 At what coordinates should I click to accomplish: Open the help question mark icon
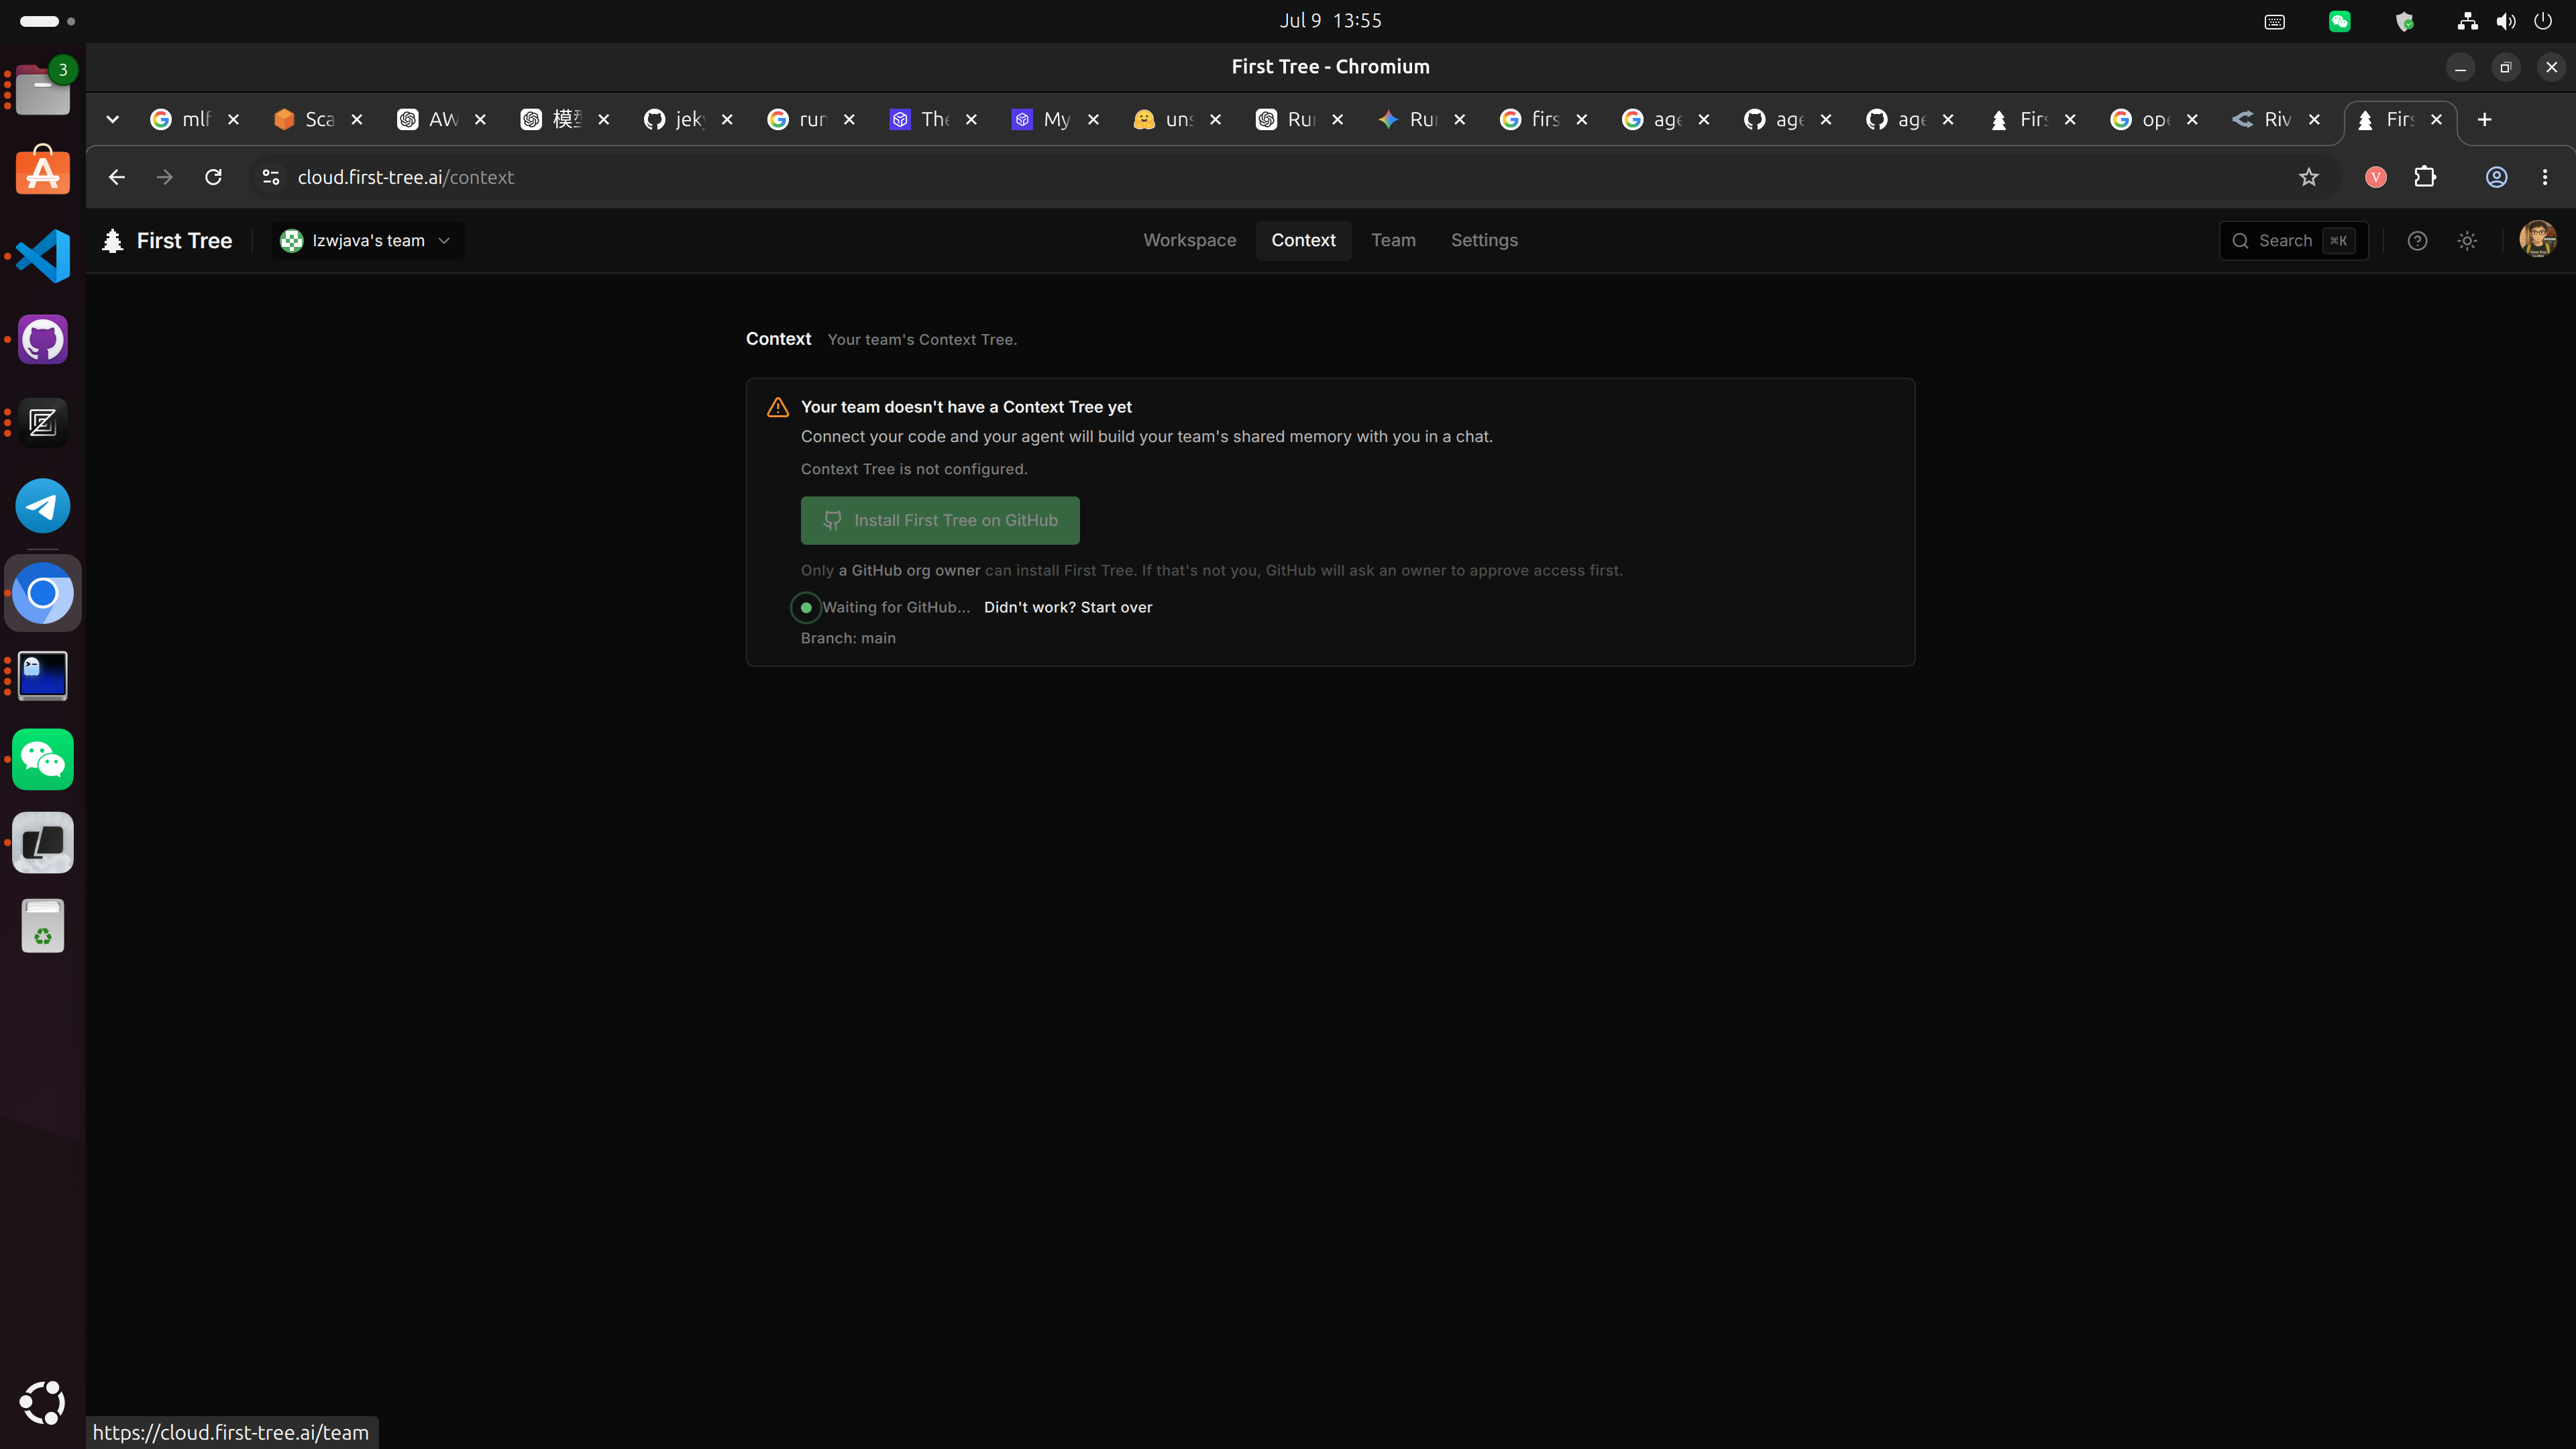tap(2417, 240)
